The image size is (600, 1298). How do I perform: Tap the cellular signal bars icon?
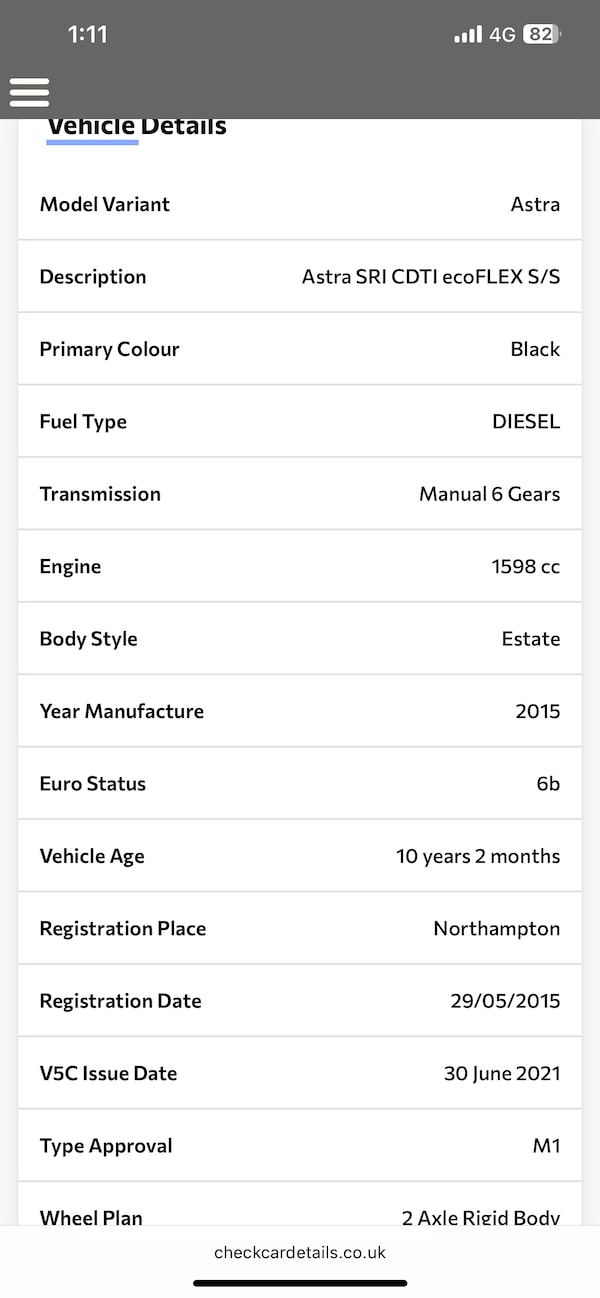pos(468,35)
